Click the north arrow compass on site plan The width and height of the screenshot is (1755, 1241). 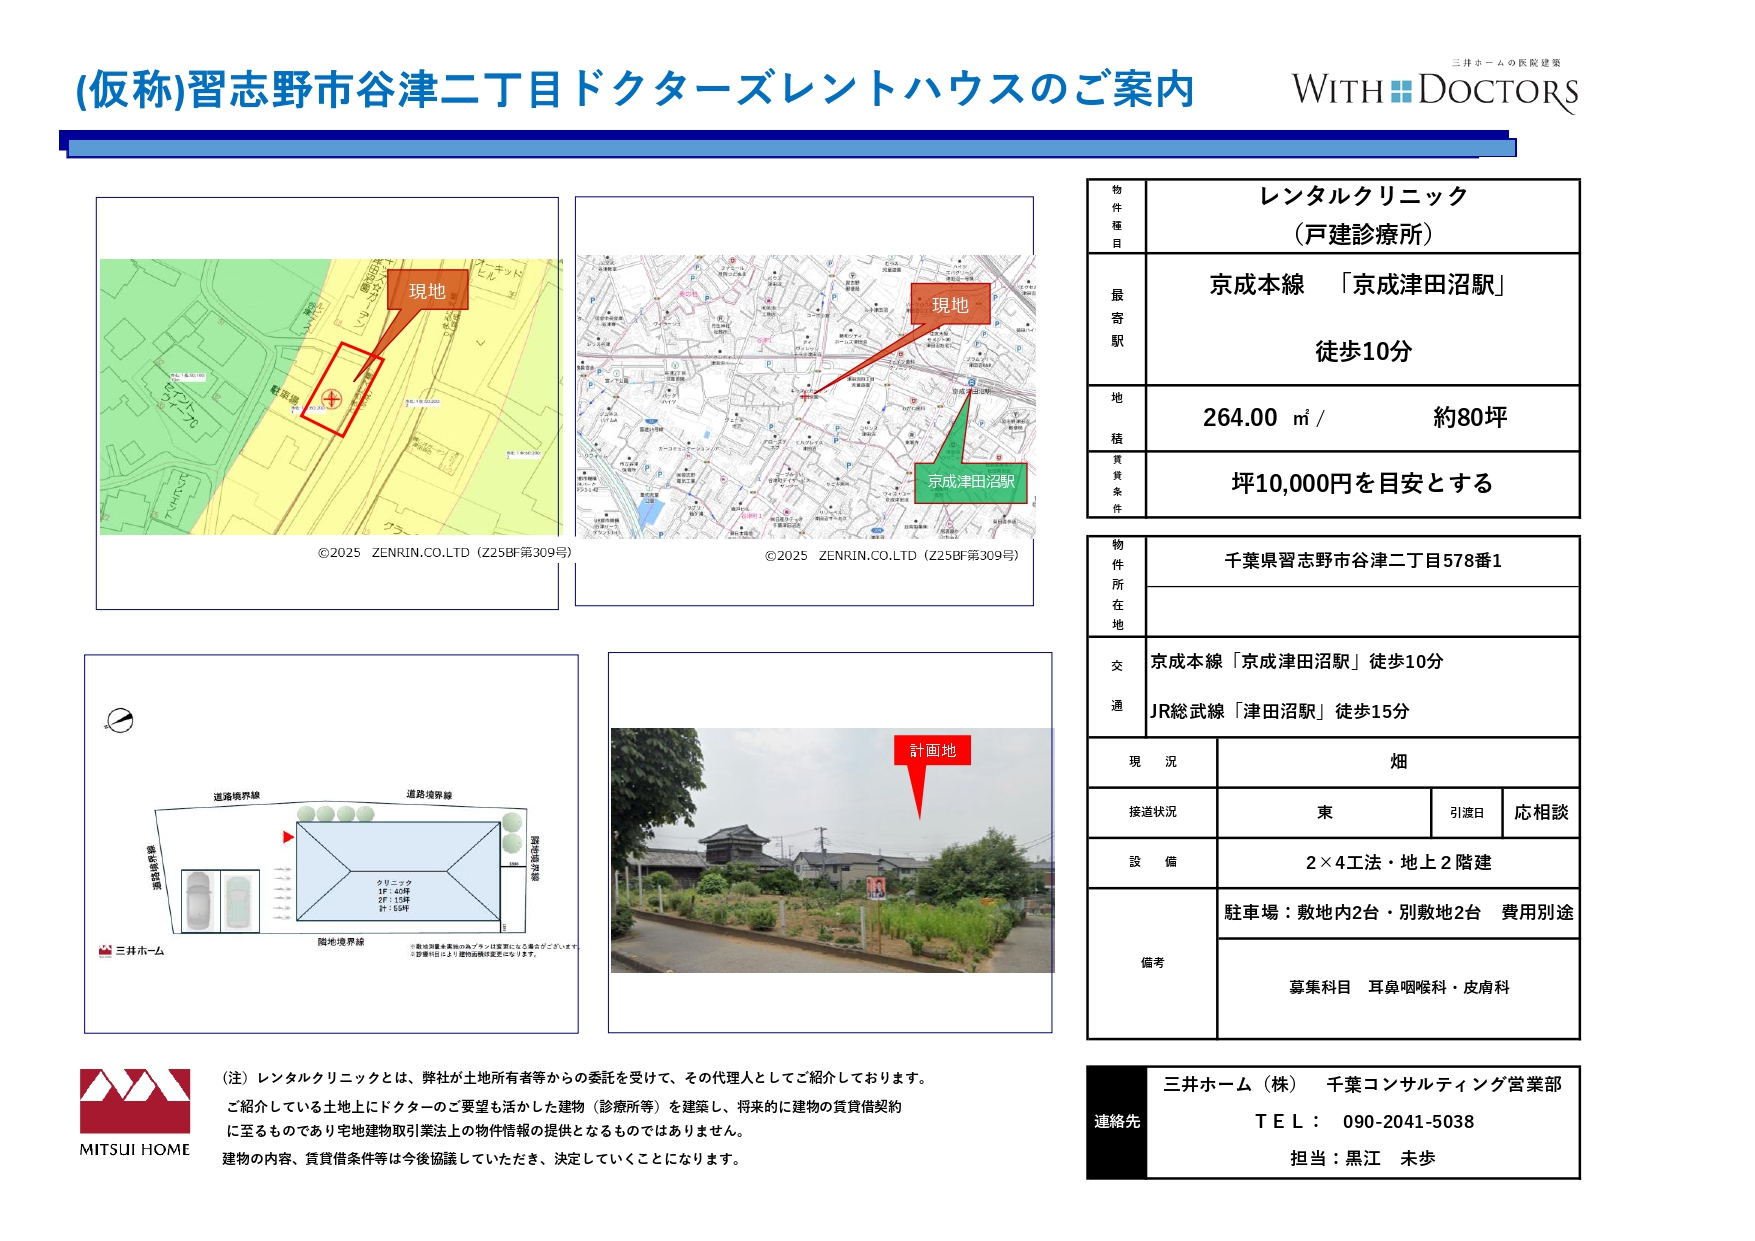click(120, 720)
